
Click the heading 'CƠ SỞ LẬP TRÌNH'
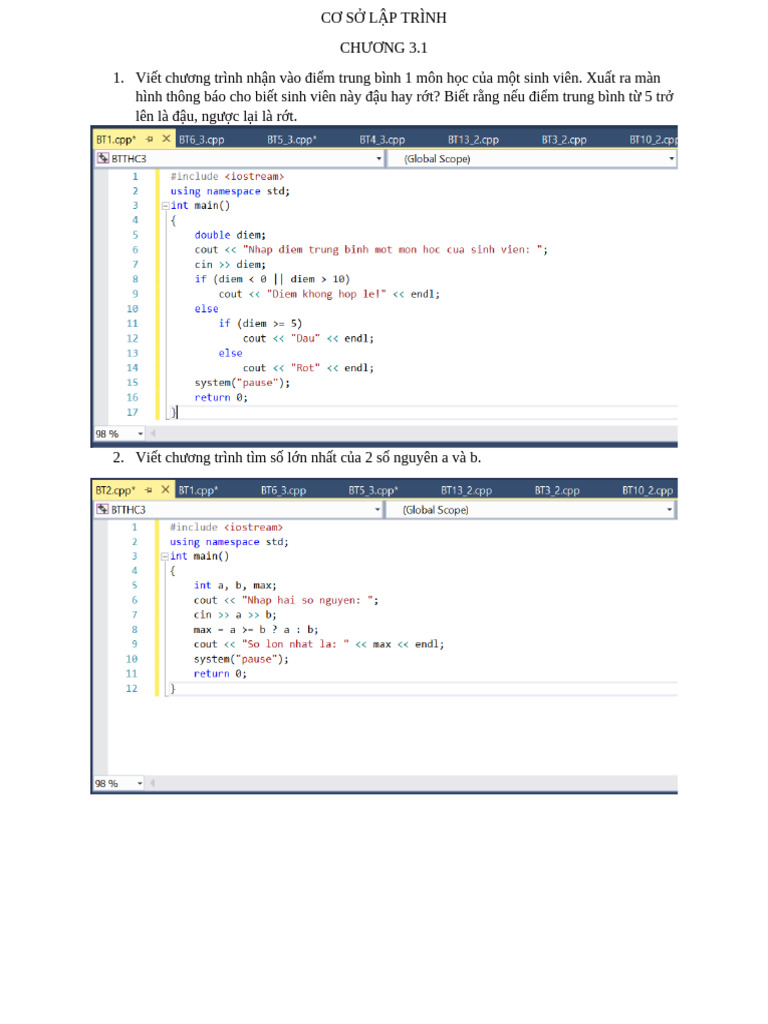click(x=383, y=18)
